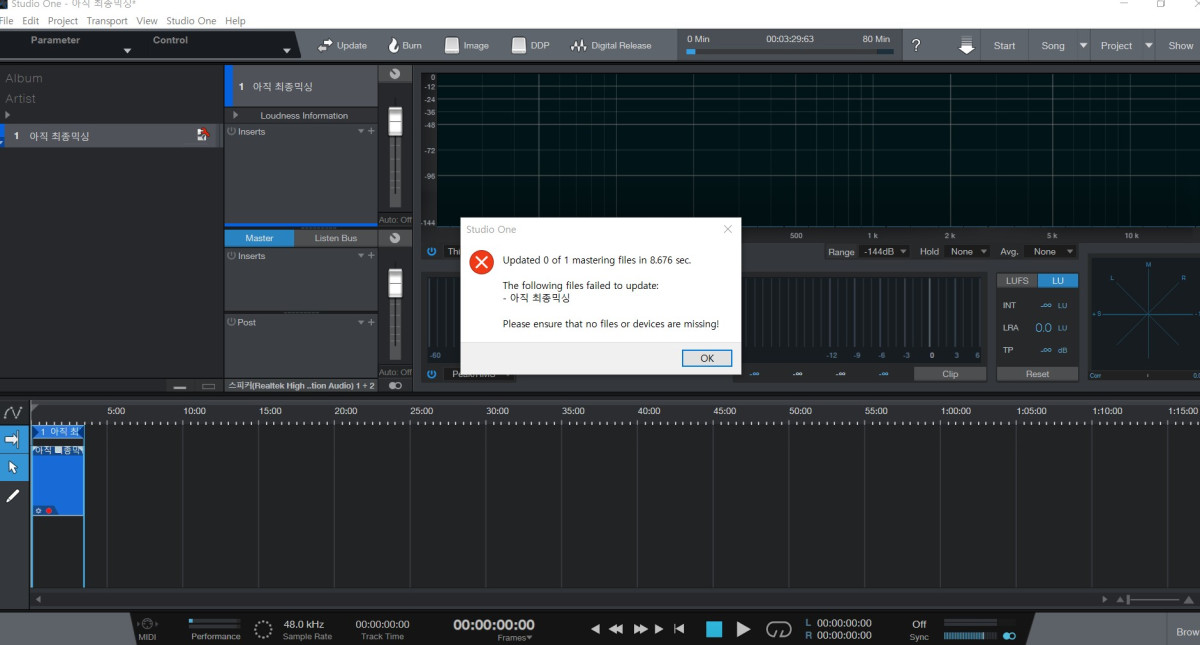
Task: Toggle the level meter power button
Action: pyautogui.click(x=432, y=374)
